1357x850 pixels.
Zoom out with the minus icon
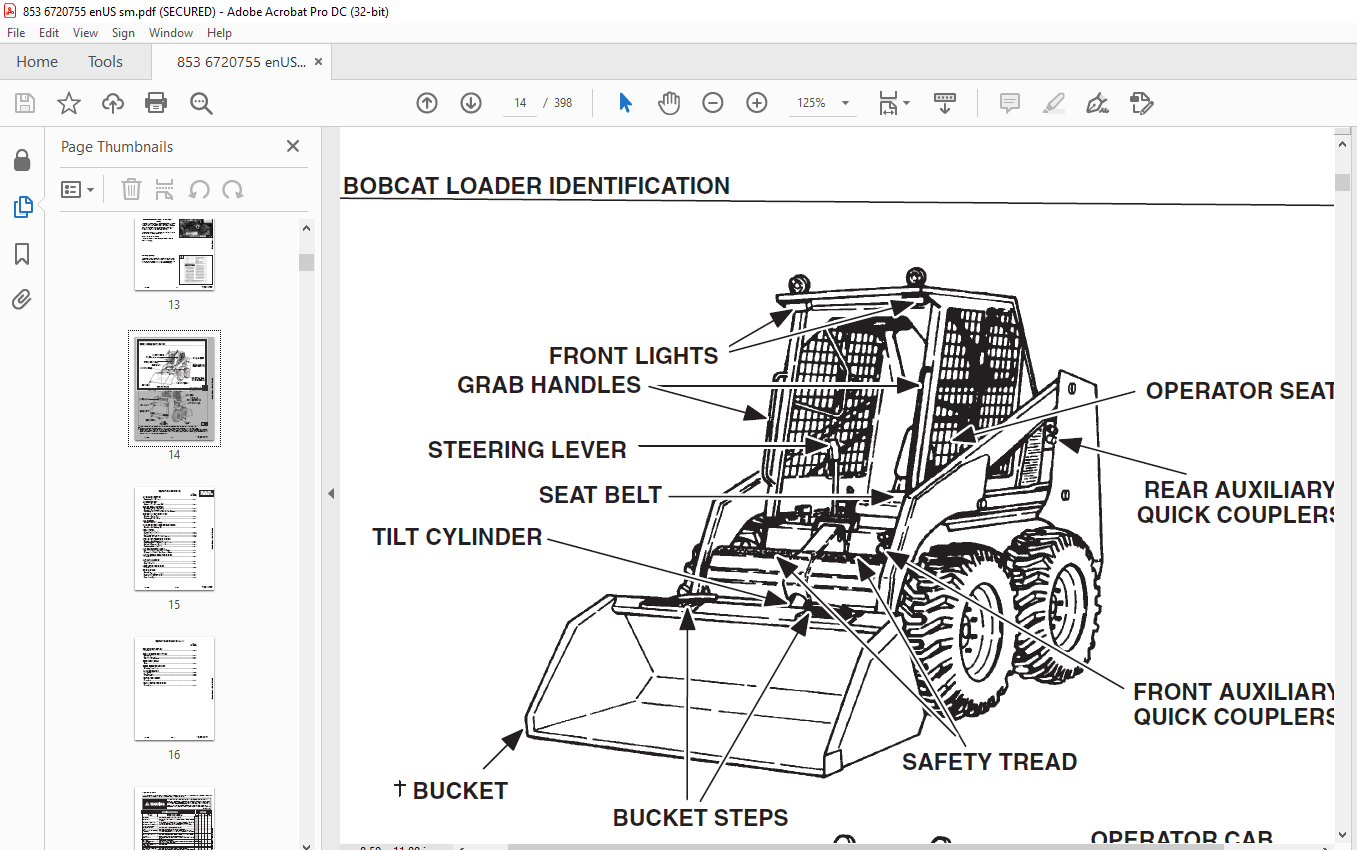[713, 103]
